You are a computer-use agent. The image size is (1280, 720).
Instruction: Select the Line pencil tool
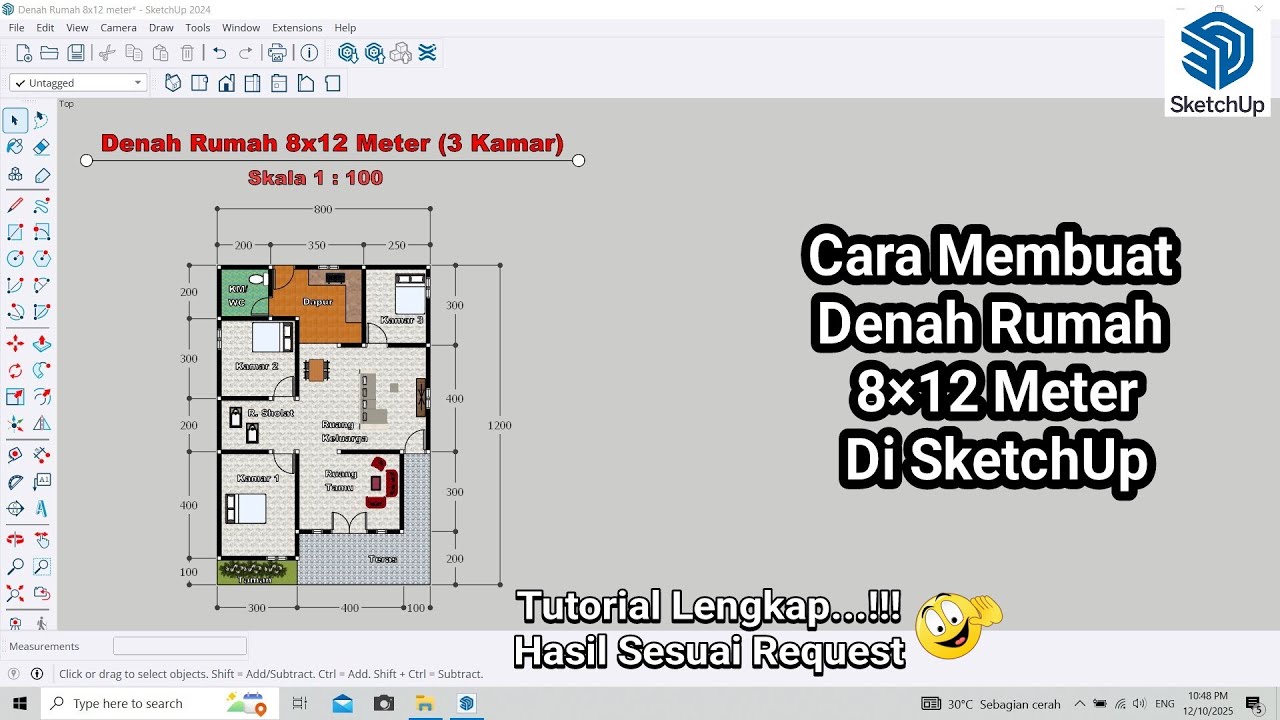click(x=15, y=205)
